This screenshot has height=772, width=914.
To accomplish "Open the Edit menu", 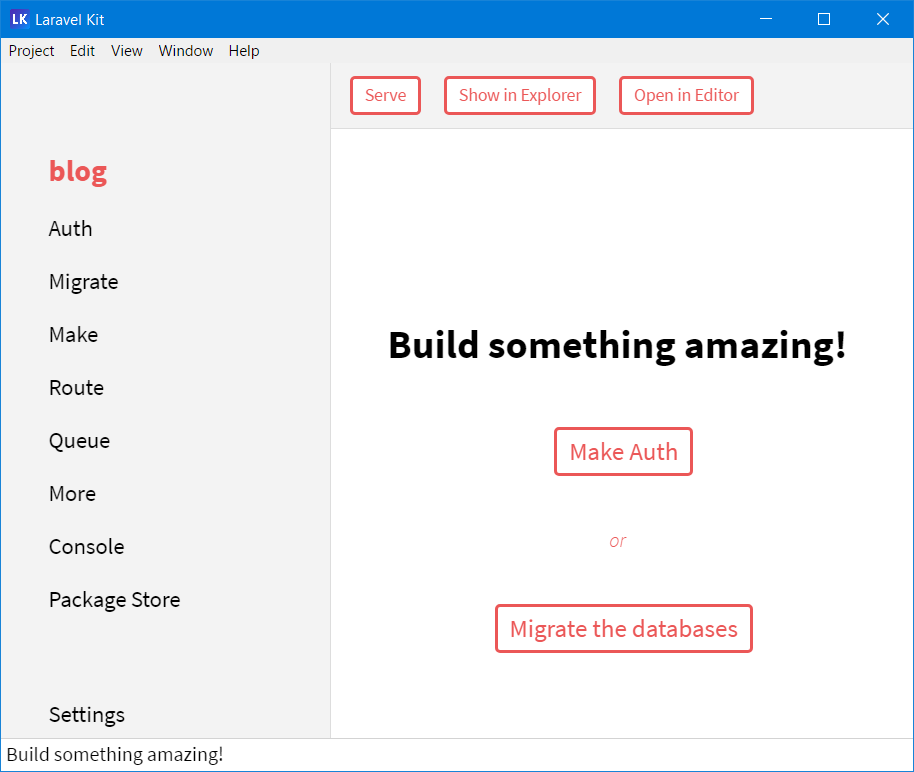I will pyautogui.click(x=82, y=51).
